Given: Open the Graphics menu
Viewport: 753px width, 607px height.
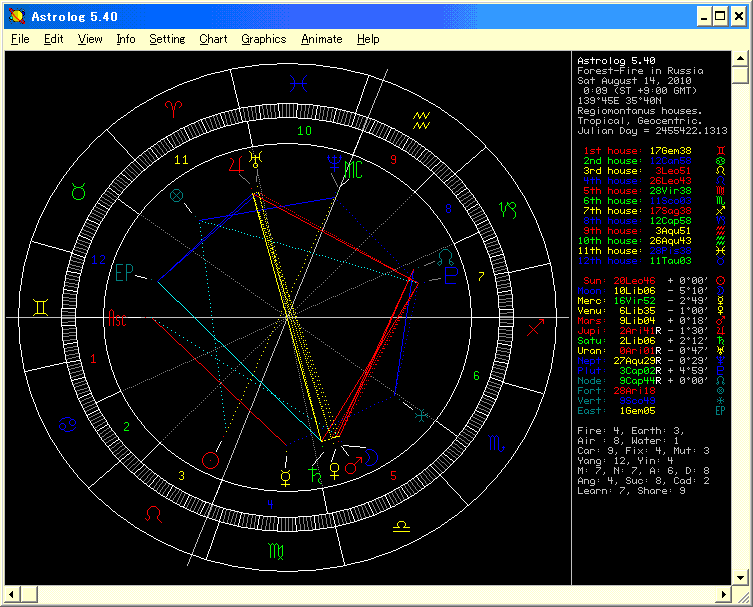Looking at the screenshot, I should tap(264, 39).
